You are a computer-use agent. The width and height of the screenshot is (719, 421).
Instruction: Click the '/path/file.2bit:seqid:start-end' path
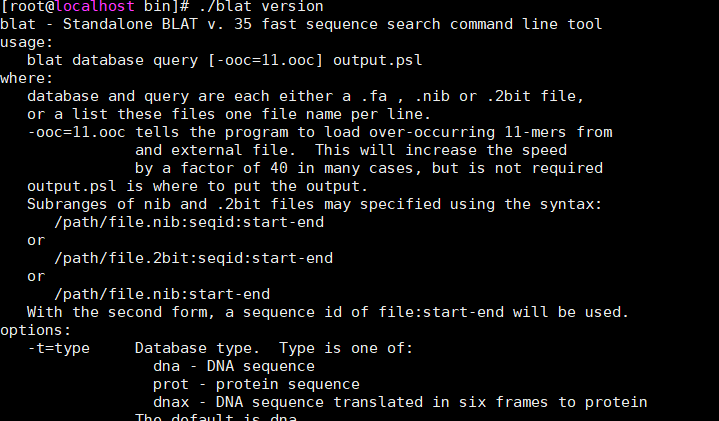point(194,258)
